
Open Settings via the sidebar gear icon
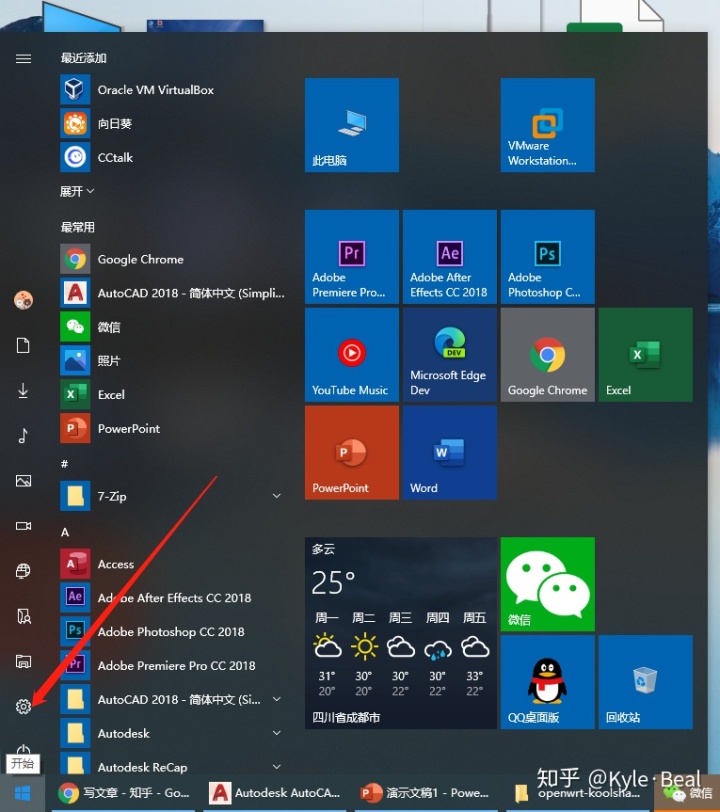[23, 706]
